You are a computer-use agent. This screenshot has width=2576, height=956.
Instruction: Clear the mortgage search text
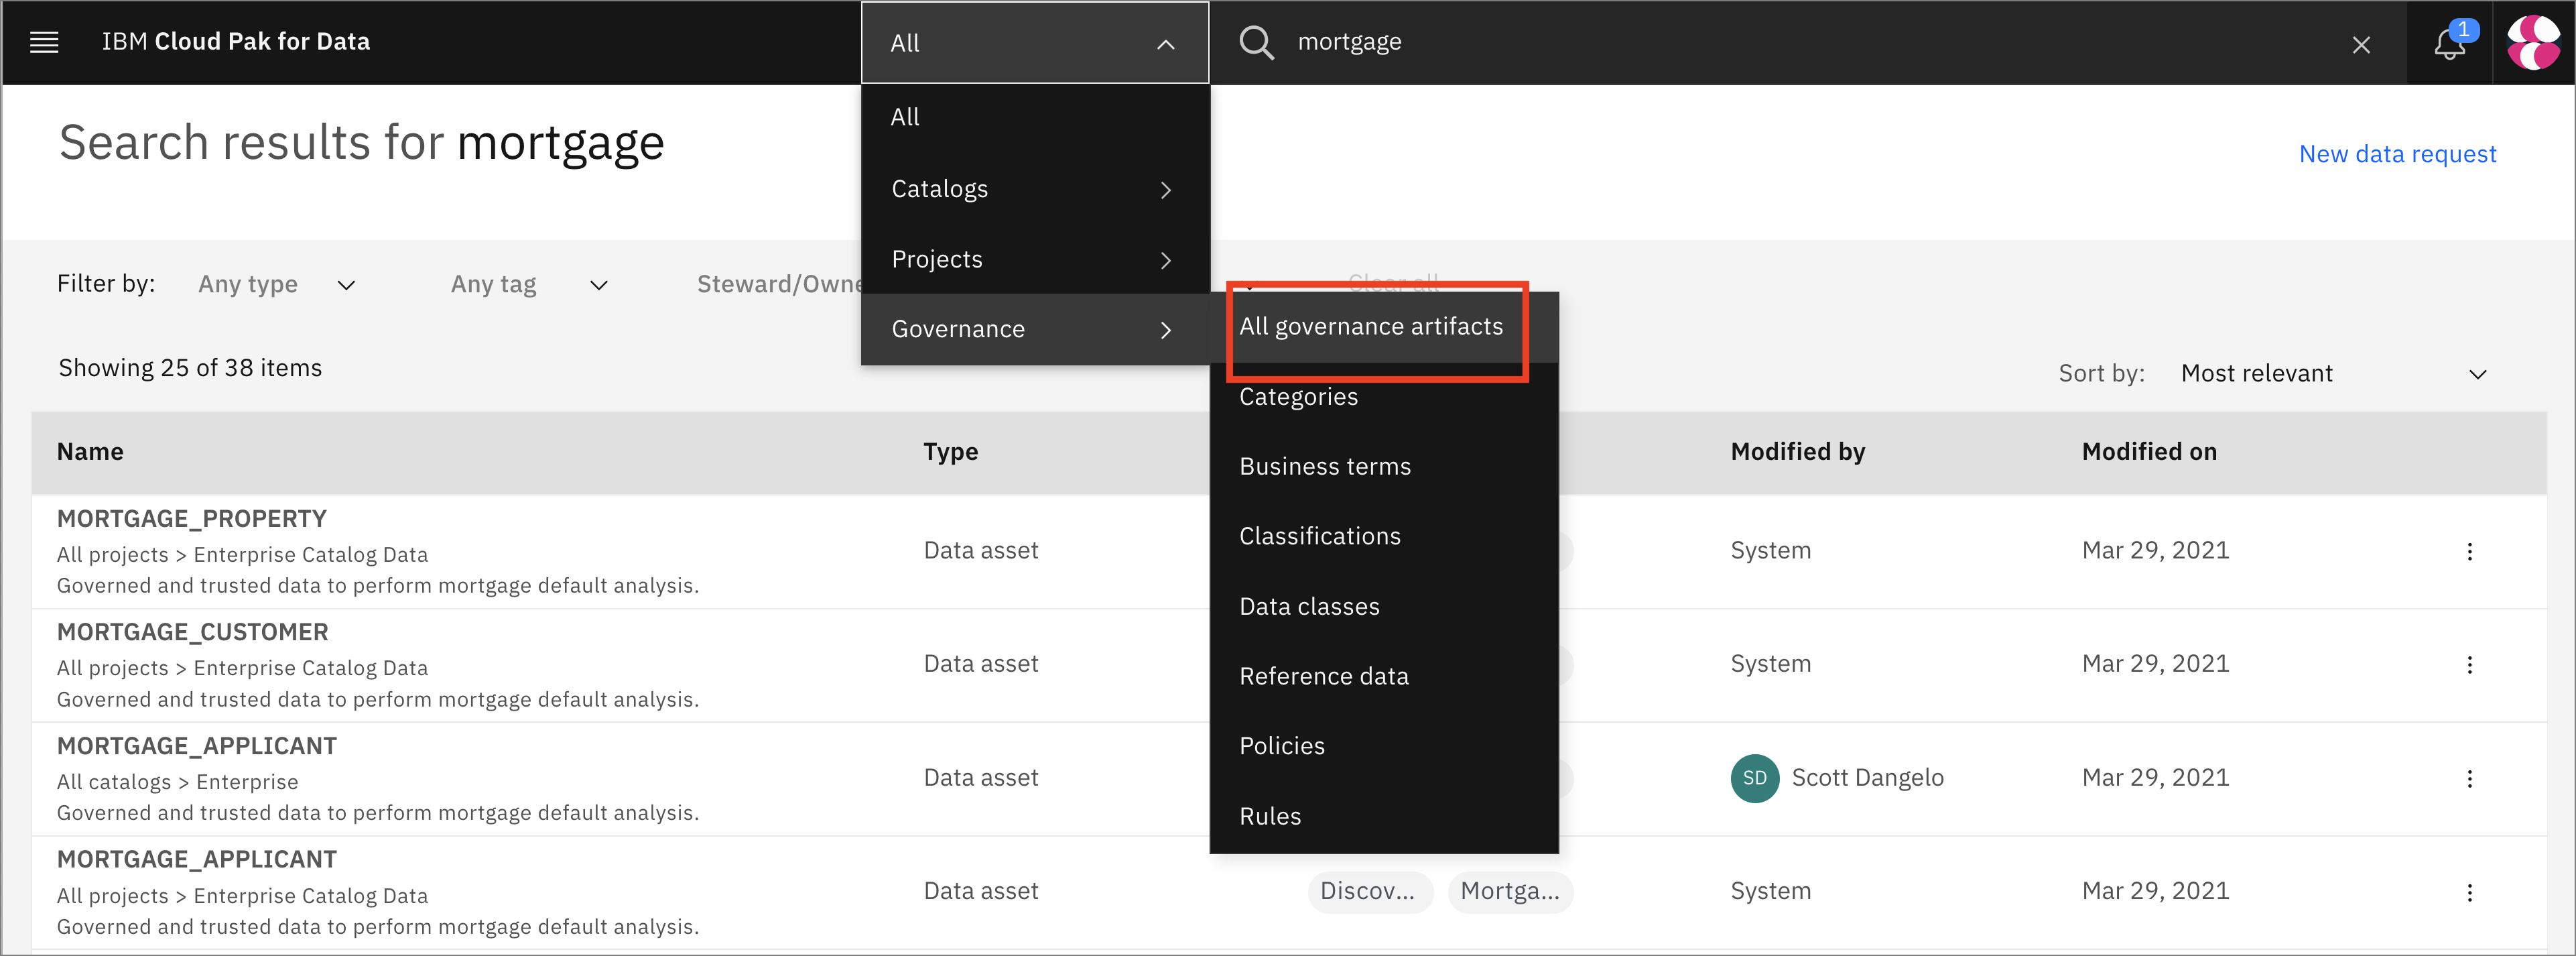[2361, 45]
